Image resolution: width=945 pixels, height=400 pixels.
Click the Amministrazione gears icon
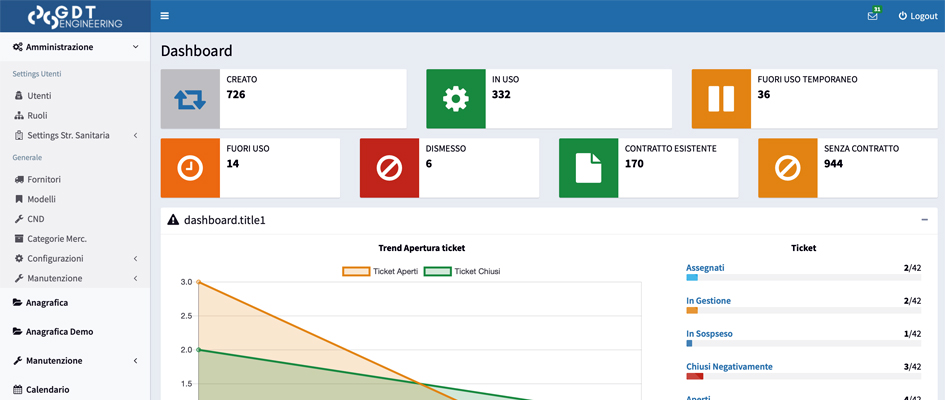[18, 47]
